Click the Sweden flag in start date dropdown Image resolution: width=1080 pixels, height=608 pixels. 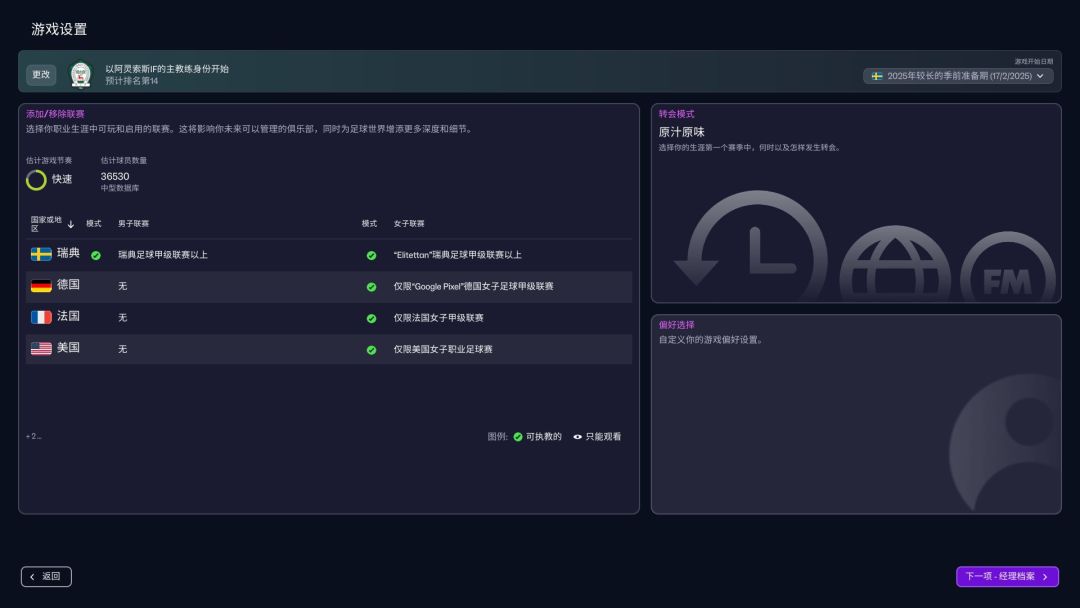[x=877, y=76]
